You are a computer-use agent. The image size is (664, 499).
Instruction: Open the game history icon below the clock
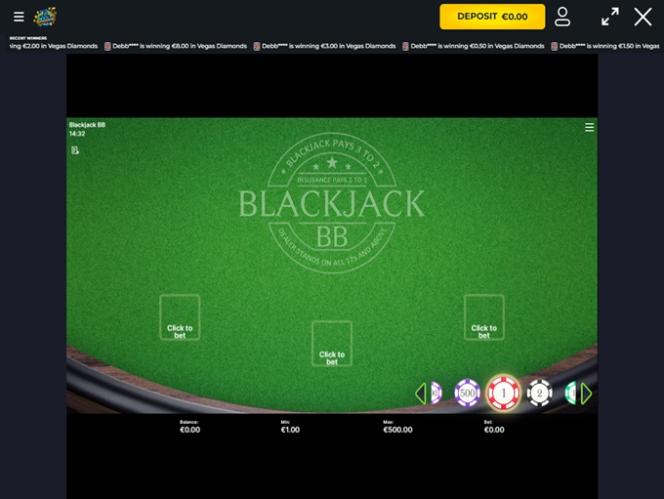pyautogui.click(x=75, y=150)
